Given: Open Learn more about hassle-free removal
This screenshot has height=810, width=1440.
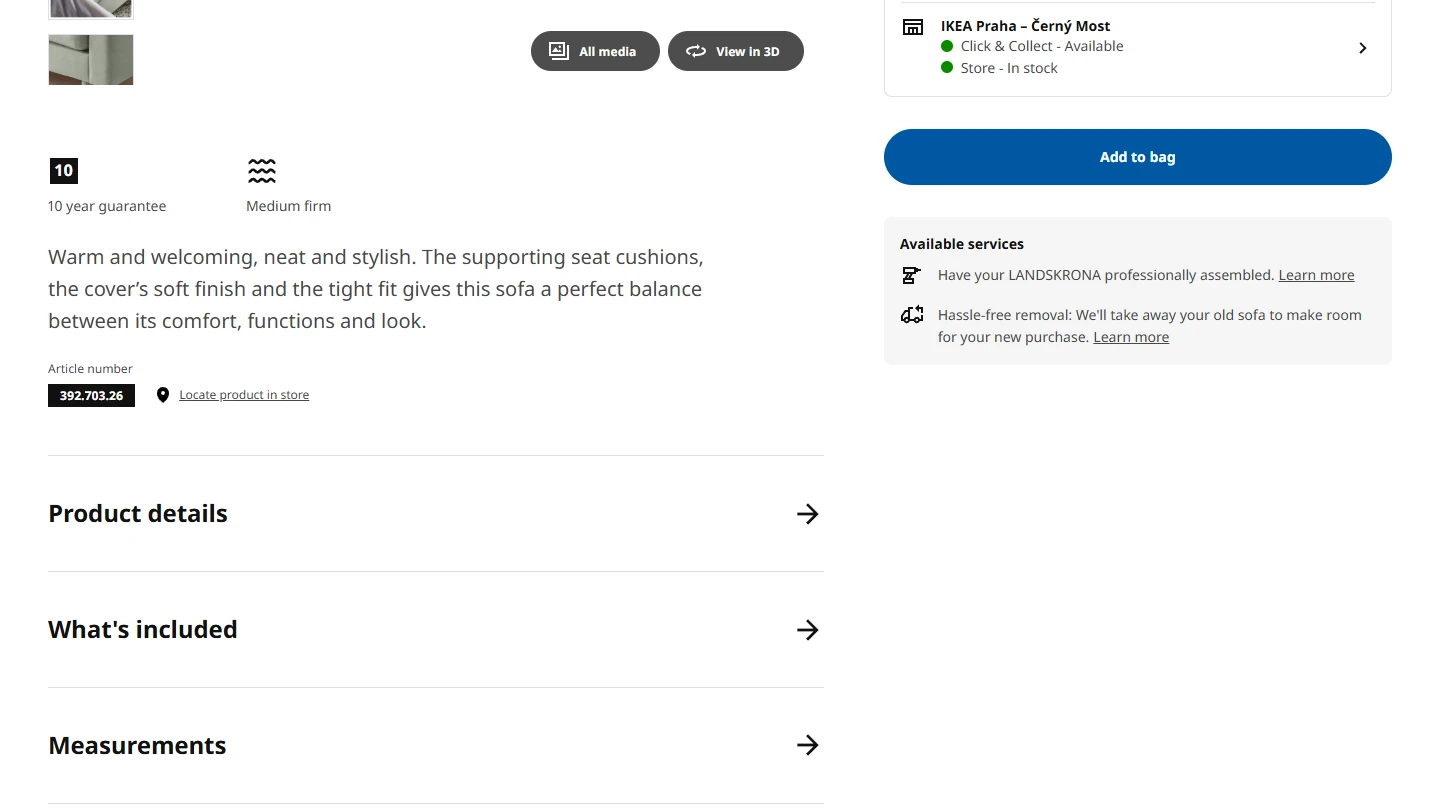Looking at the screenshot, I should coord(1131,337).
